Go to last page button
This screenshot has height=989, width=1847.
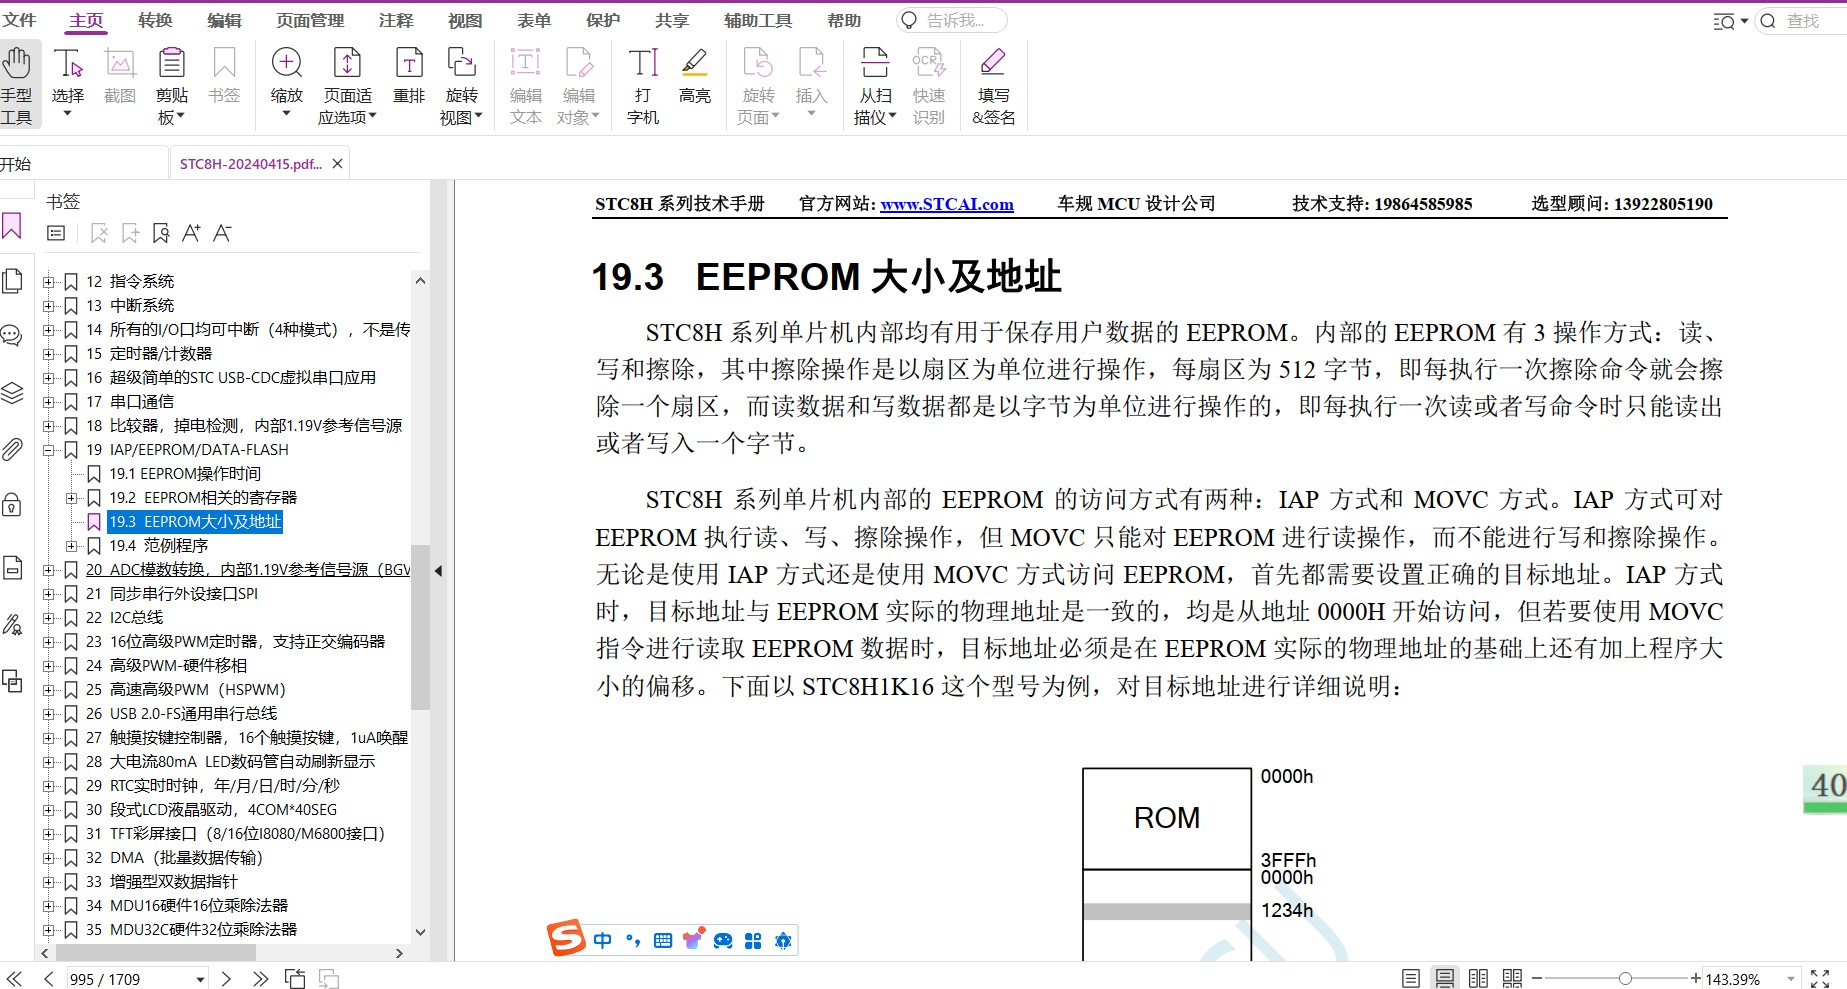coord(260,979)
